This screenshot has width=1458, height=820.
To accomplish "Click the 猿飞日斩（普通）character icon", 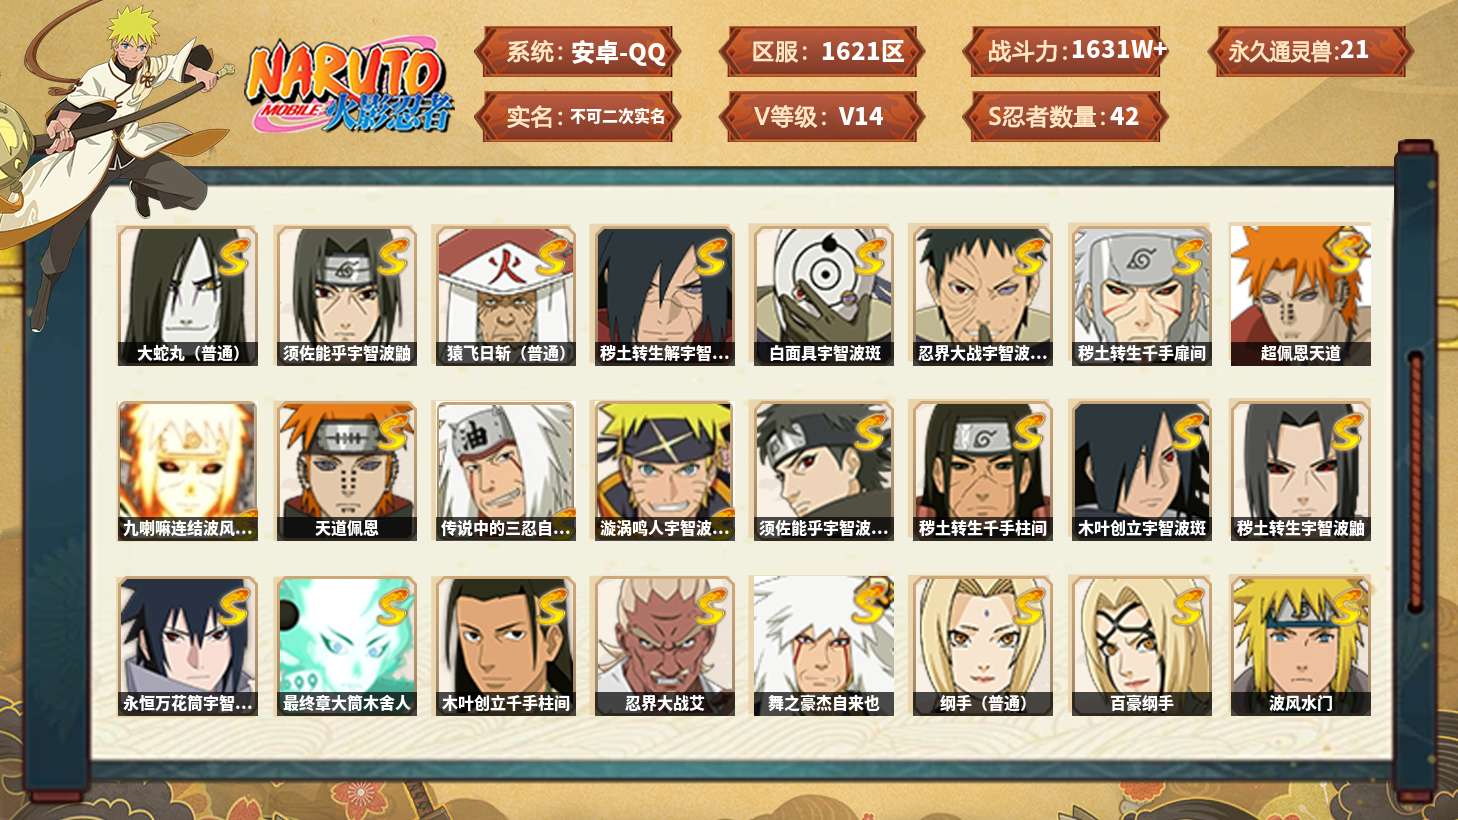I will (505, 295).
